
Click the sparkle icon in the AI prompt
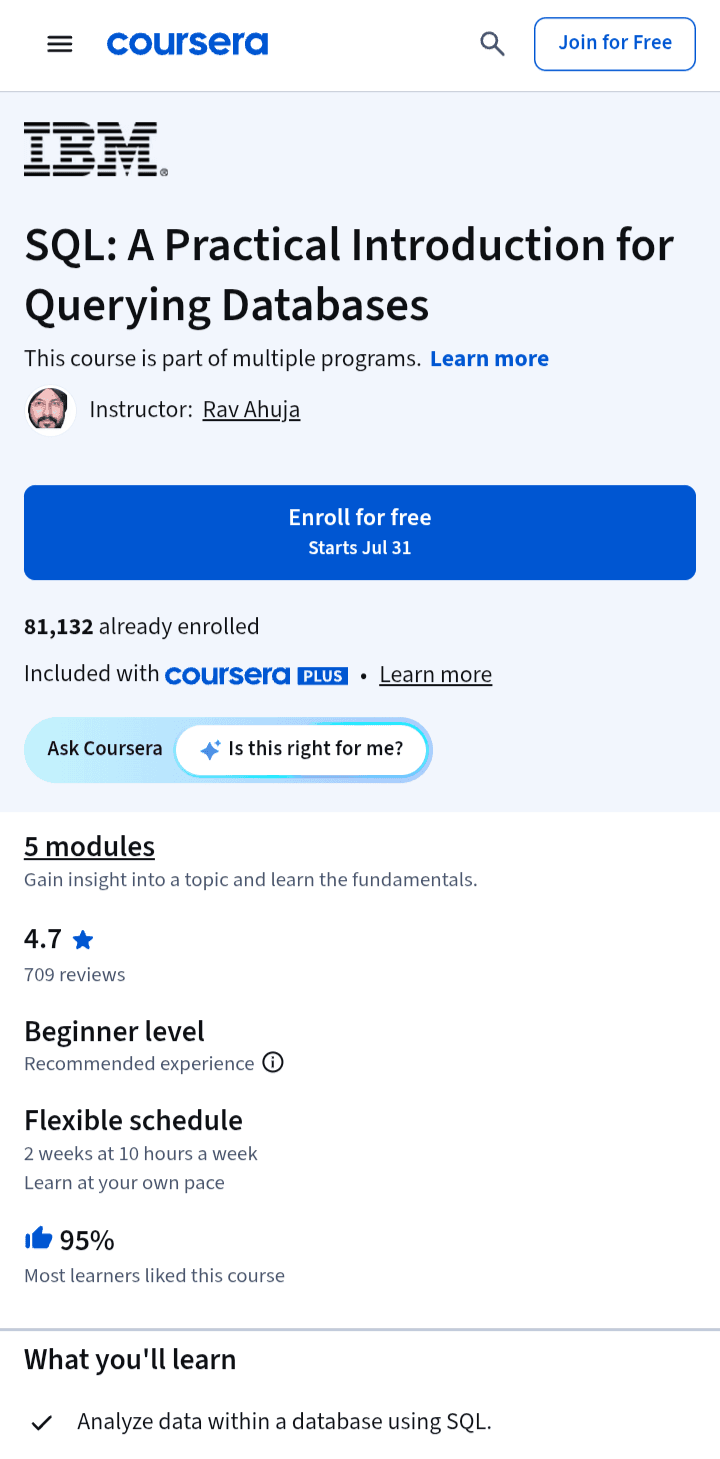(210, 750)
